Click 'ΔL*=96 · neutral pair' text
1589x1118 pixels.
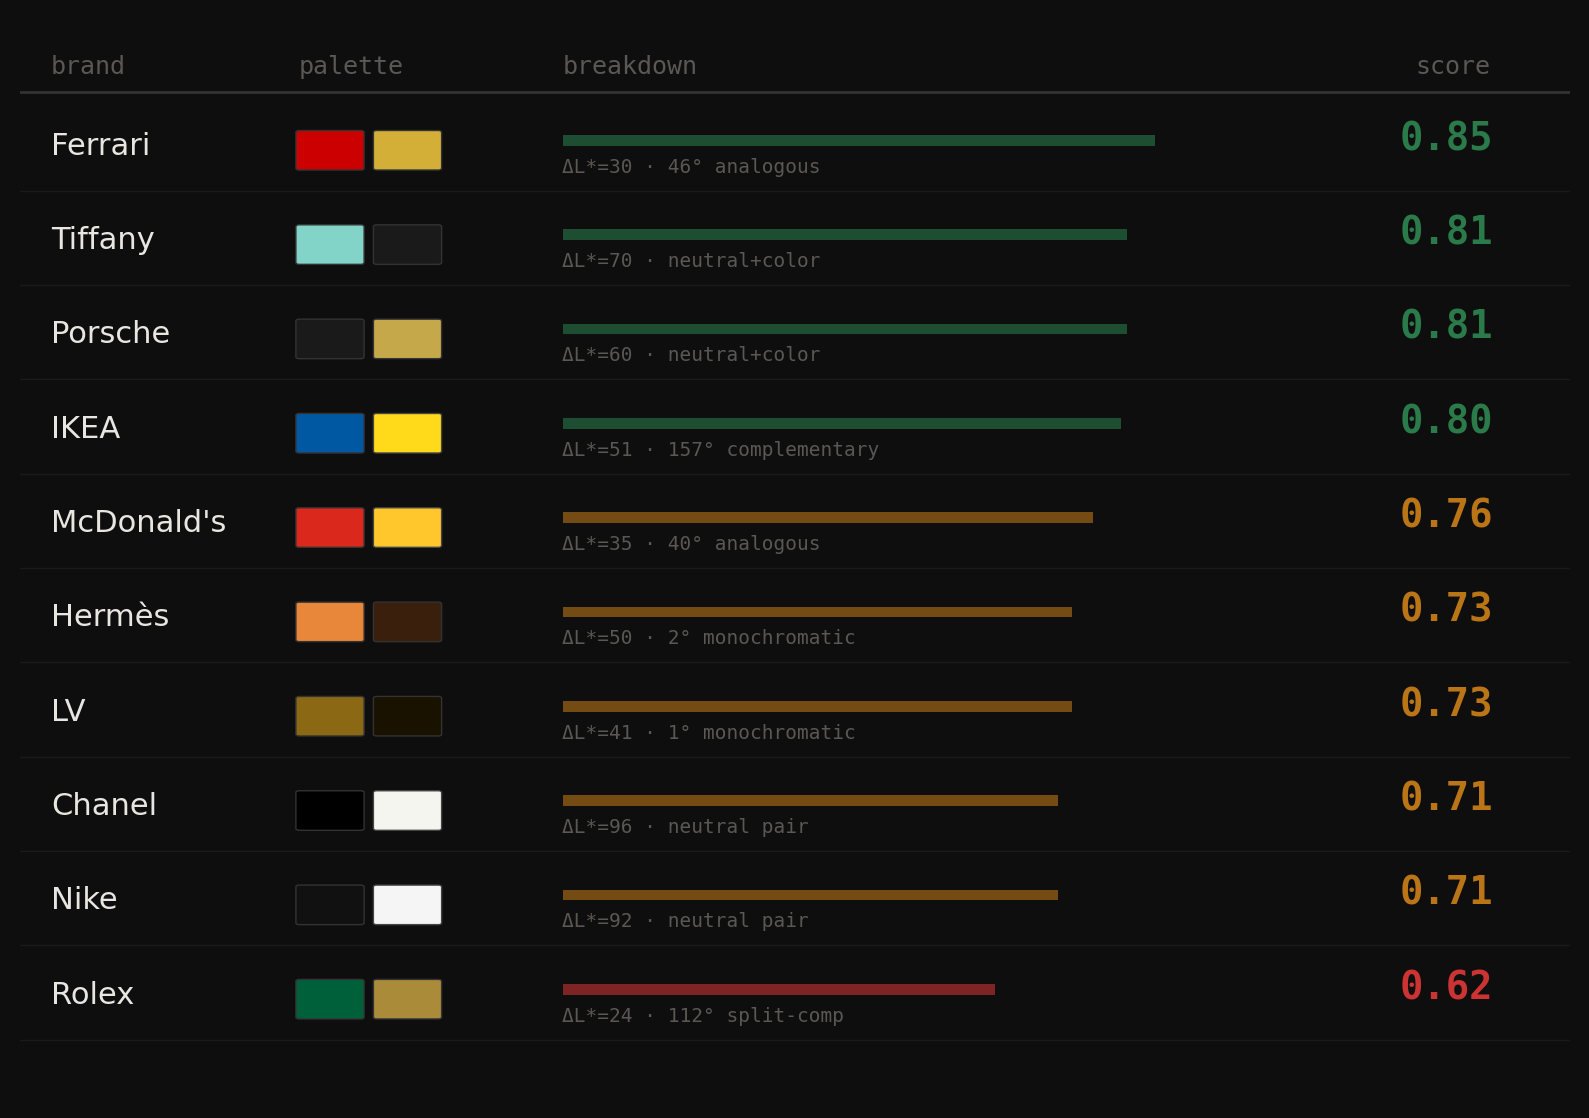pyautogui.click(x=685, y=827)
